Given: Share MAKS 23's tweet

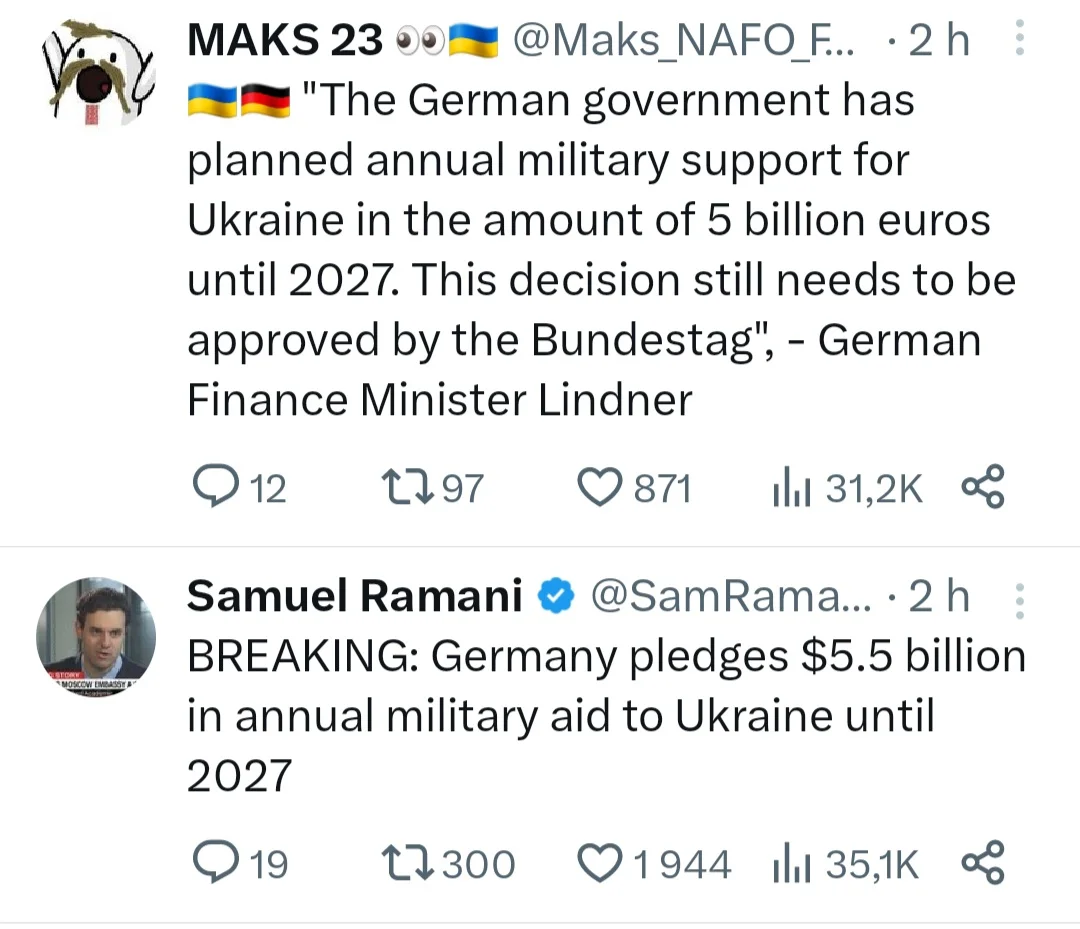Looking at the screenshot, I should 981,488.
